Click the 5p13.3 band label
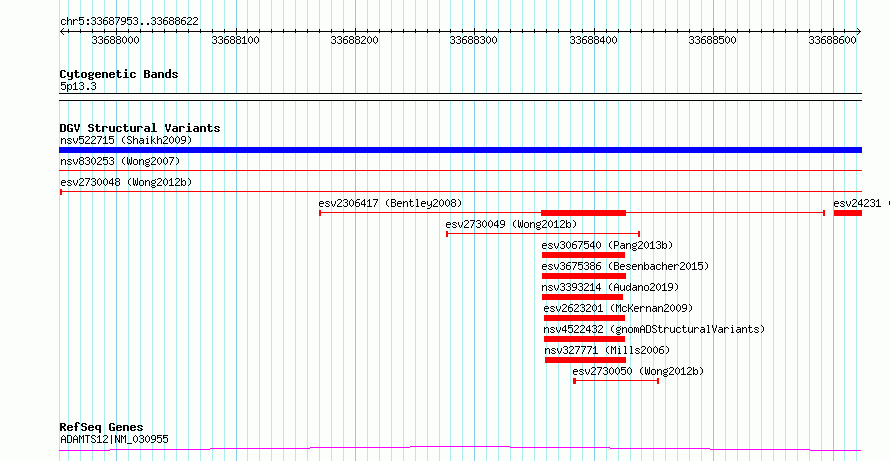890x461 pixels. [x=78, y=87]
